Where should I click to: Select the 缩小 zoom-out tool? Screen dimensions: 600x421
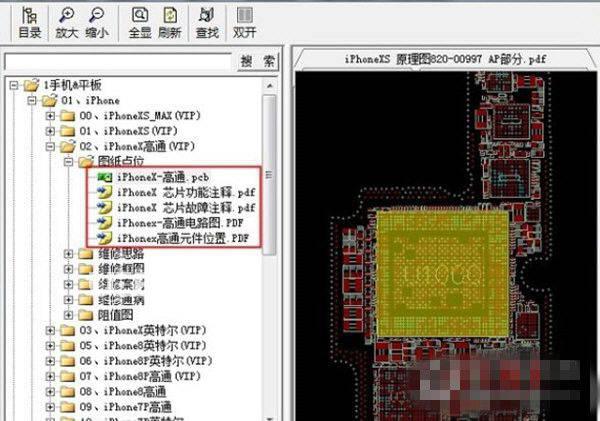(x=96, y=23)
